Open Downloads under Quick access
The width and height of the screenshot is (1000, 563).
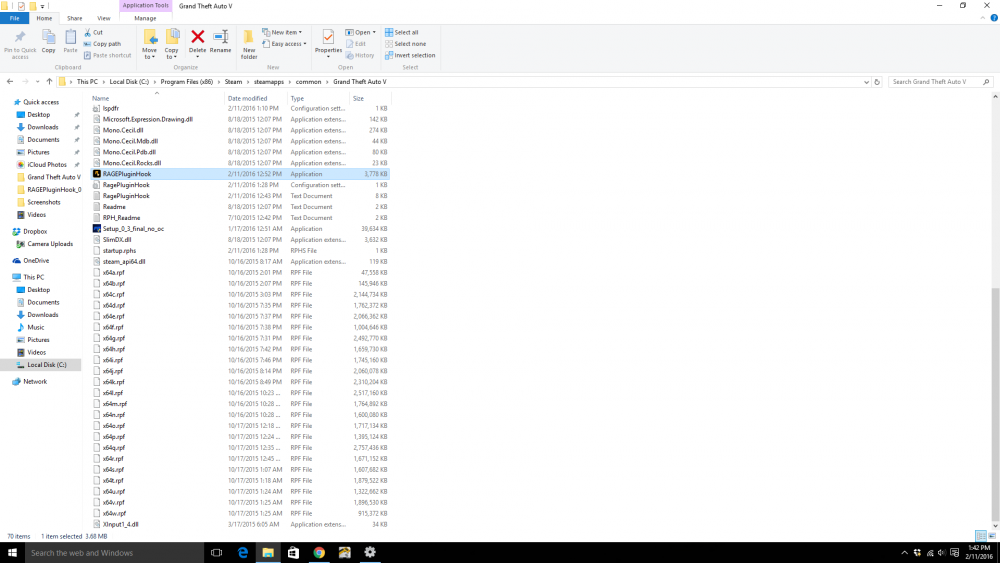(43, 127)
